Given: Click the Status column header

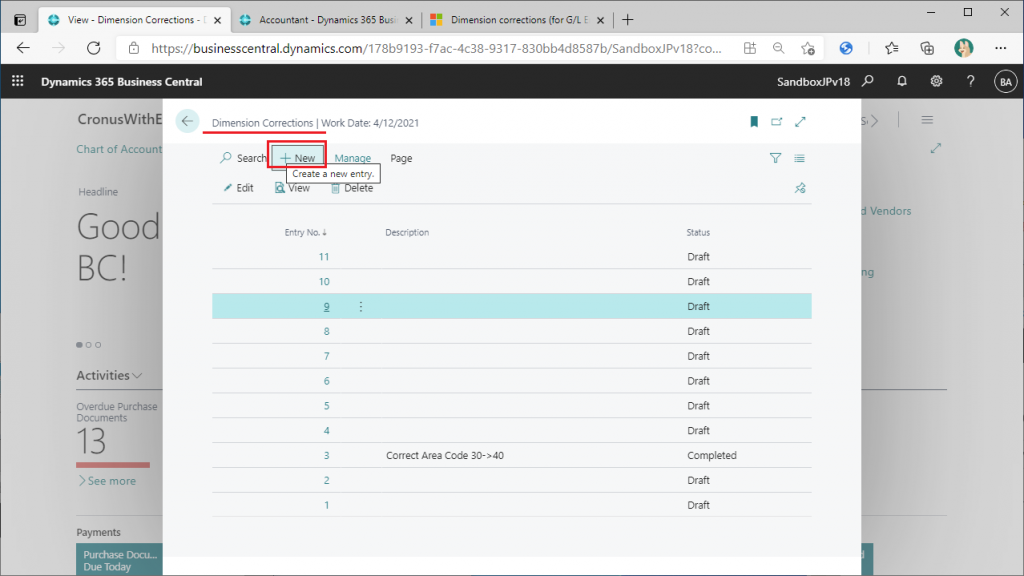Looking at the screenshot, I should pyautogui.click(x=698, y=232).
